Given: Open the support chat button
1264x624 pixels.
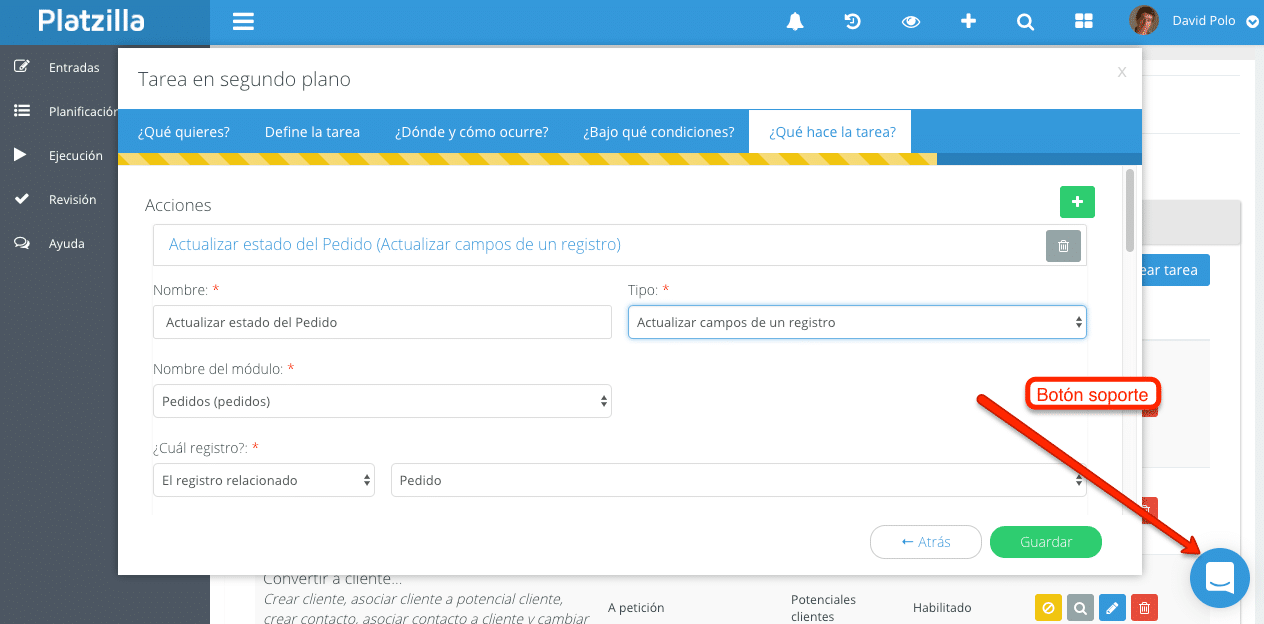Looking at the screenshot, I should pyautogui.click(x=1219, y=578).
